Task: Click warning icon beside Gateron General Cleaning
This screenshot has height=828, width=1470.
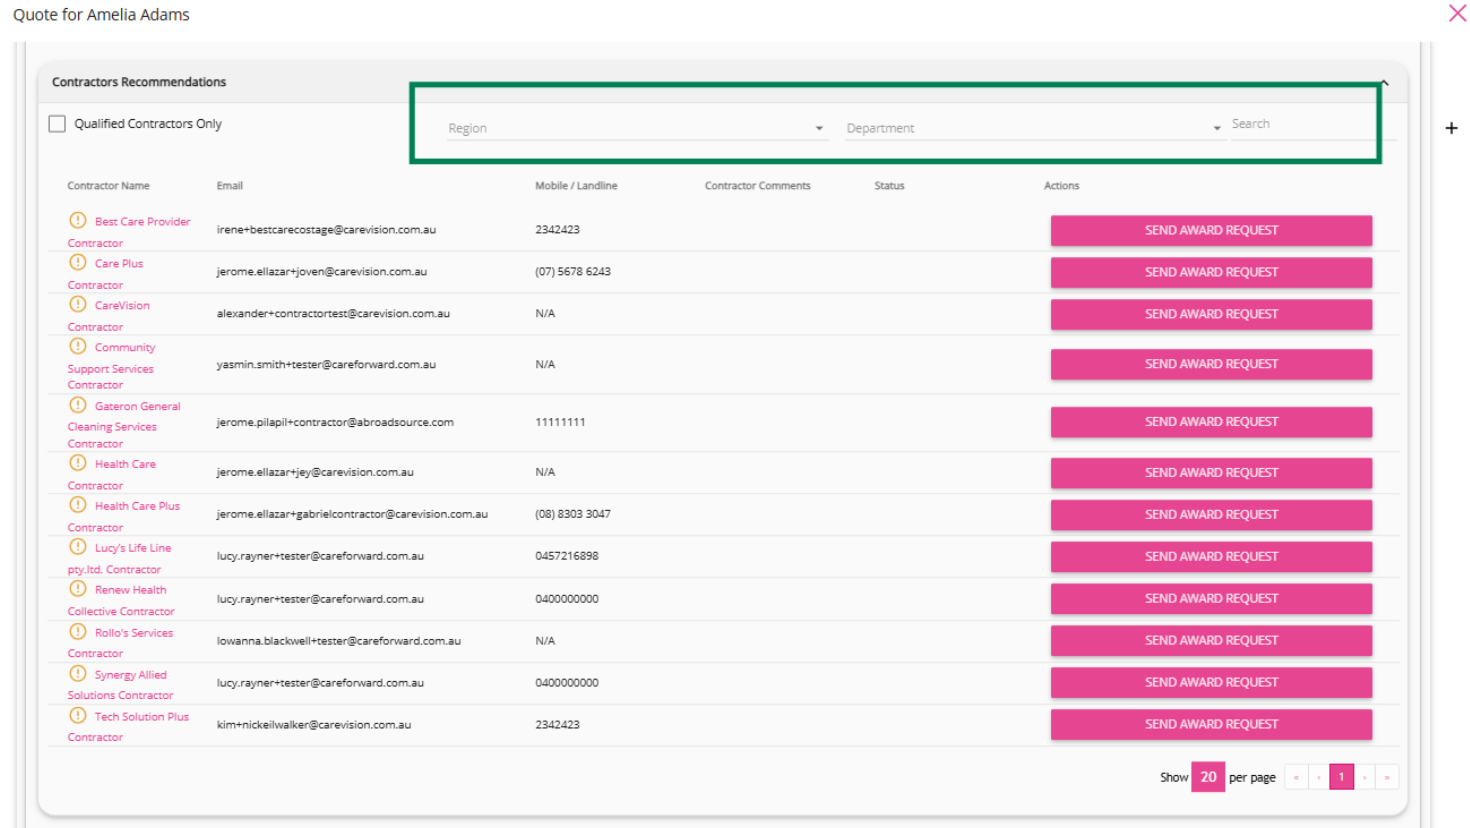Action: 78,405
